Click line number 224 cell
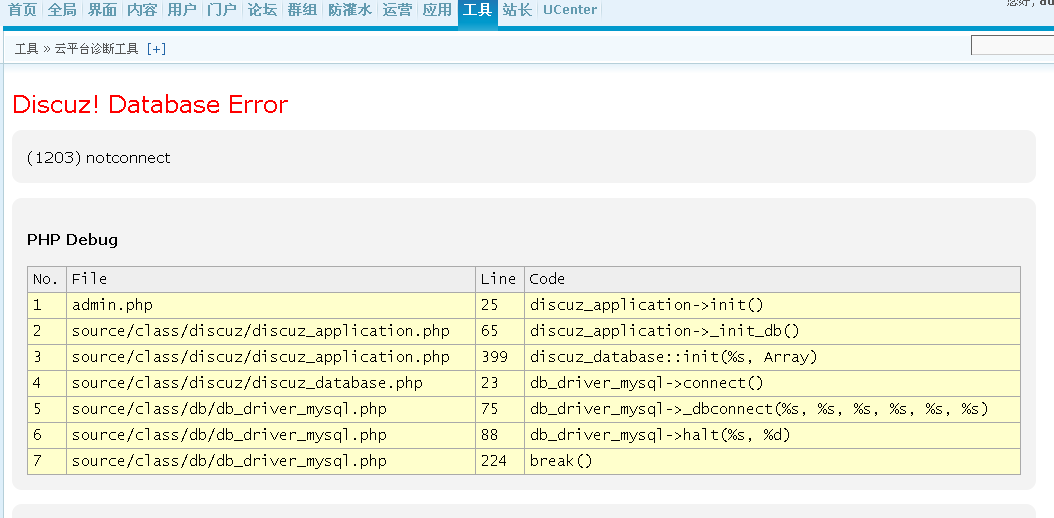This screenshot has height=518, width=1054. click(499, 462)
